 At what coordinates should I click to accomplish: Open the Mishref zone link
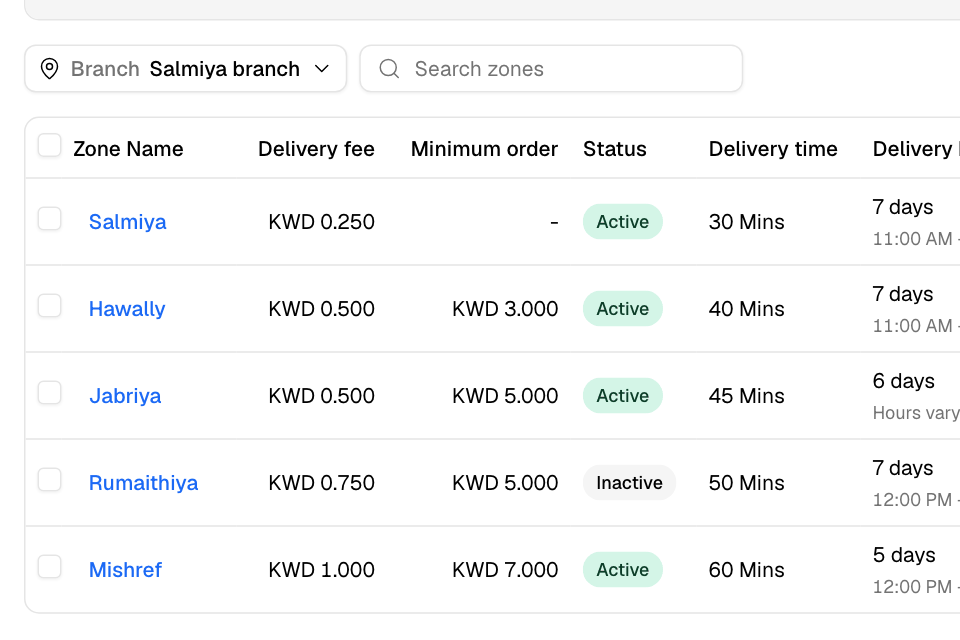click(x=125, y=570)
